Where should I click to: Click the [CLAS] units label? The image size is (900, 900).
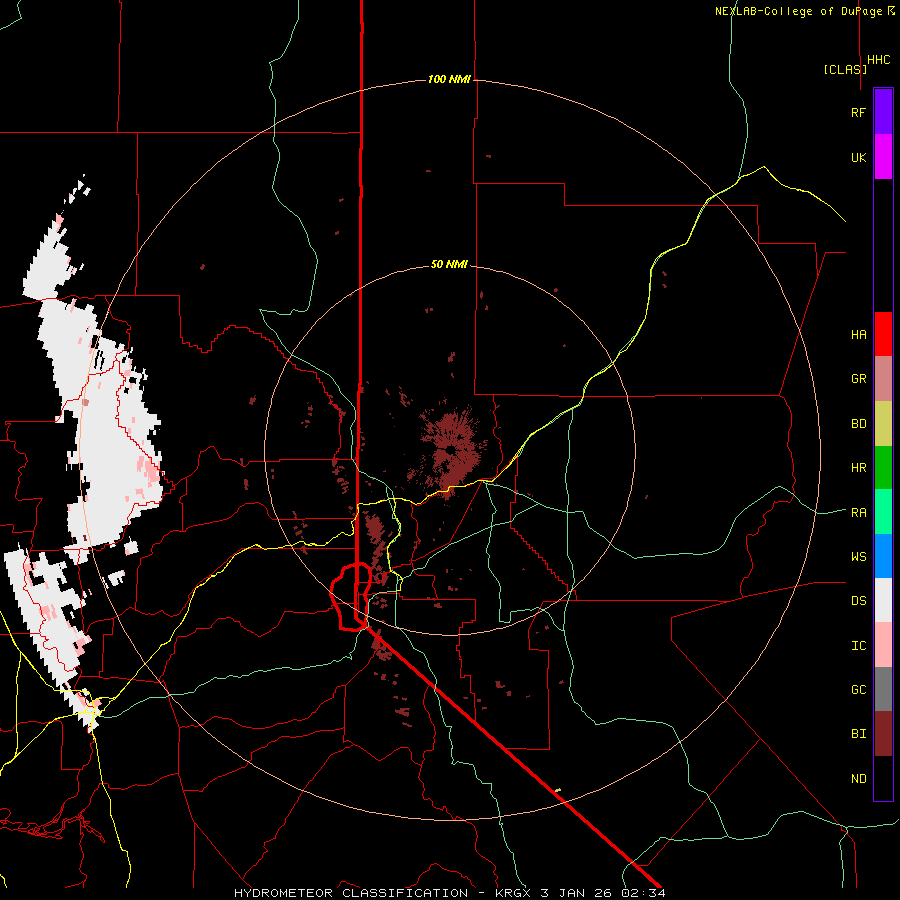point(845,69)
